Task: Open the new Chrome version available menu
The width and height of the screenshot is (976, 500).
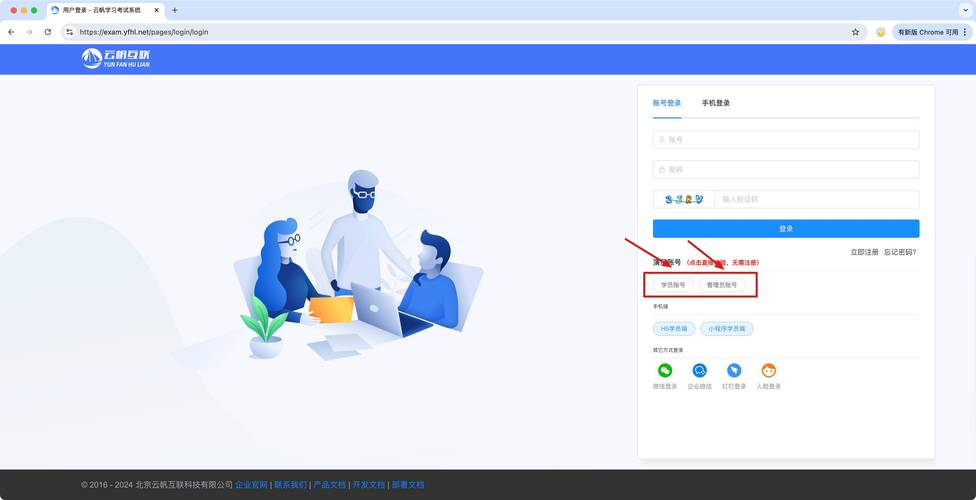Action: pyautogui.click(x=932, y=32)
